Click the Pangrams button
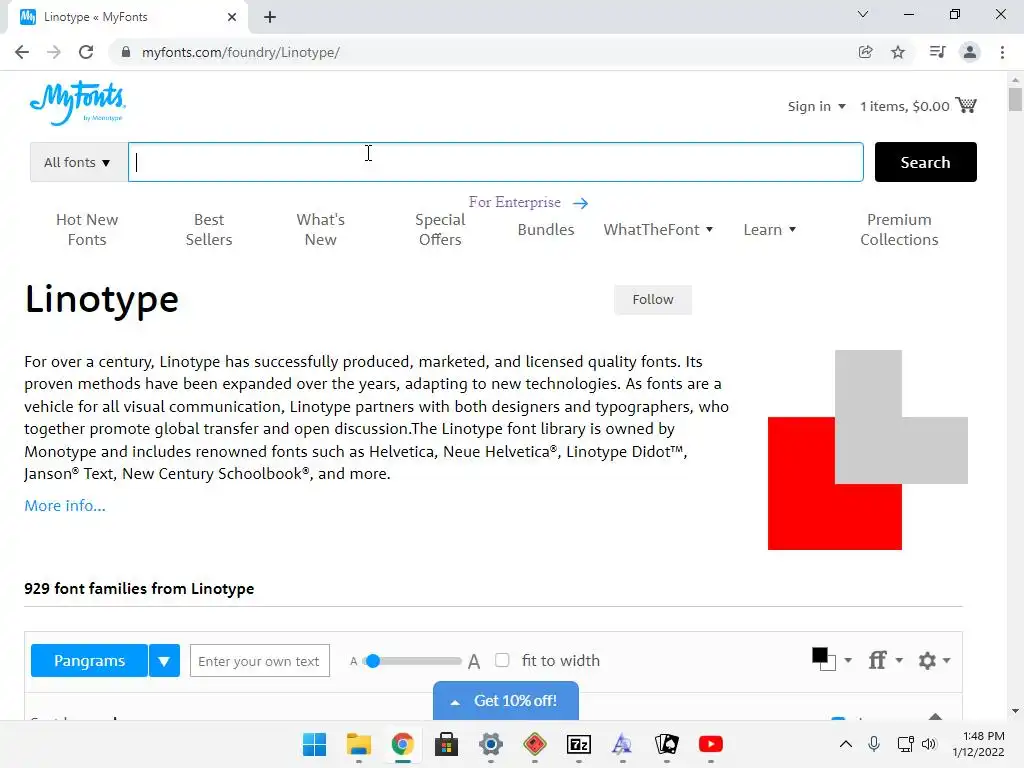Viewport: 1024px width, 768px height. point(89,661)
